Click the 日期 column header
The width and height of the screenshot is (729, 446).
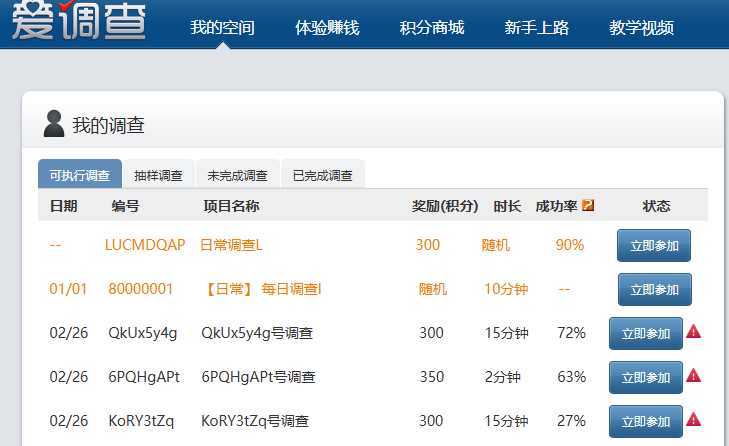(x=64, y=206)
